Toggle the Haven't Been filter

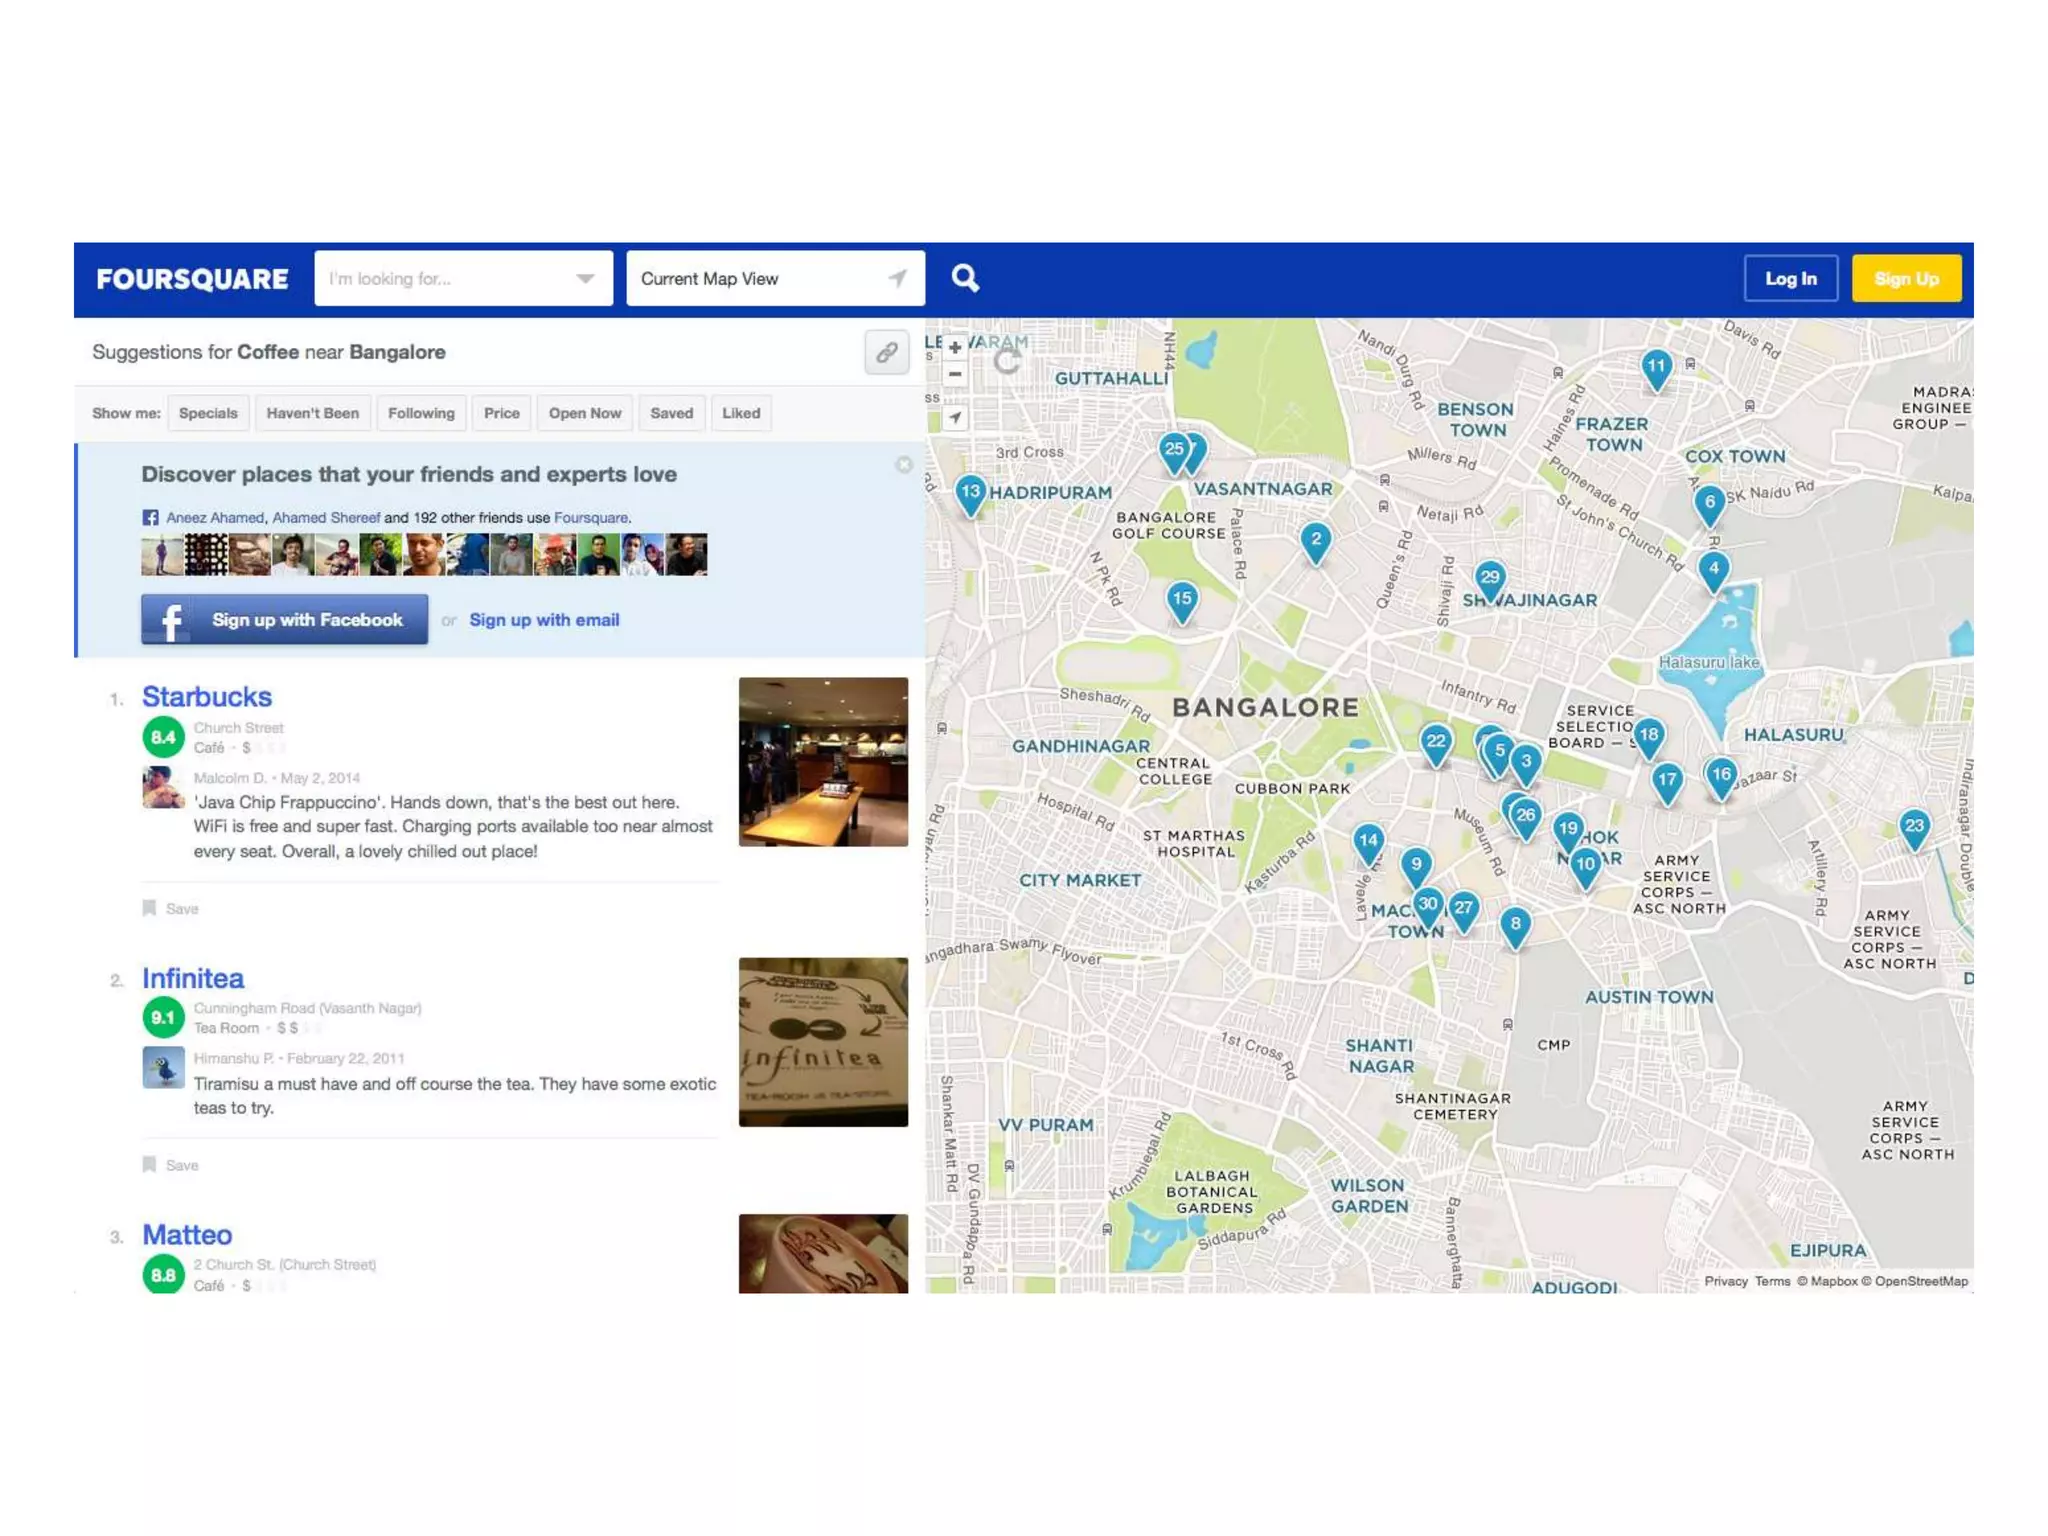(312, 413)
